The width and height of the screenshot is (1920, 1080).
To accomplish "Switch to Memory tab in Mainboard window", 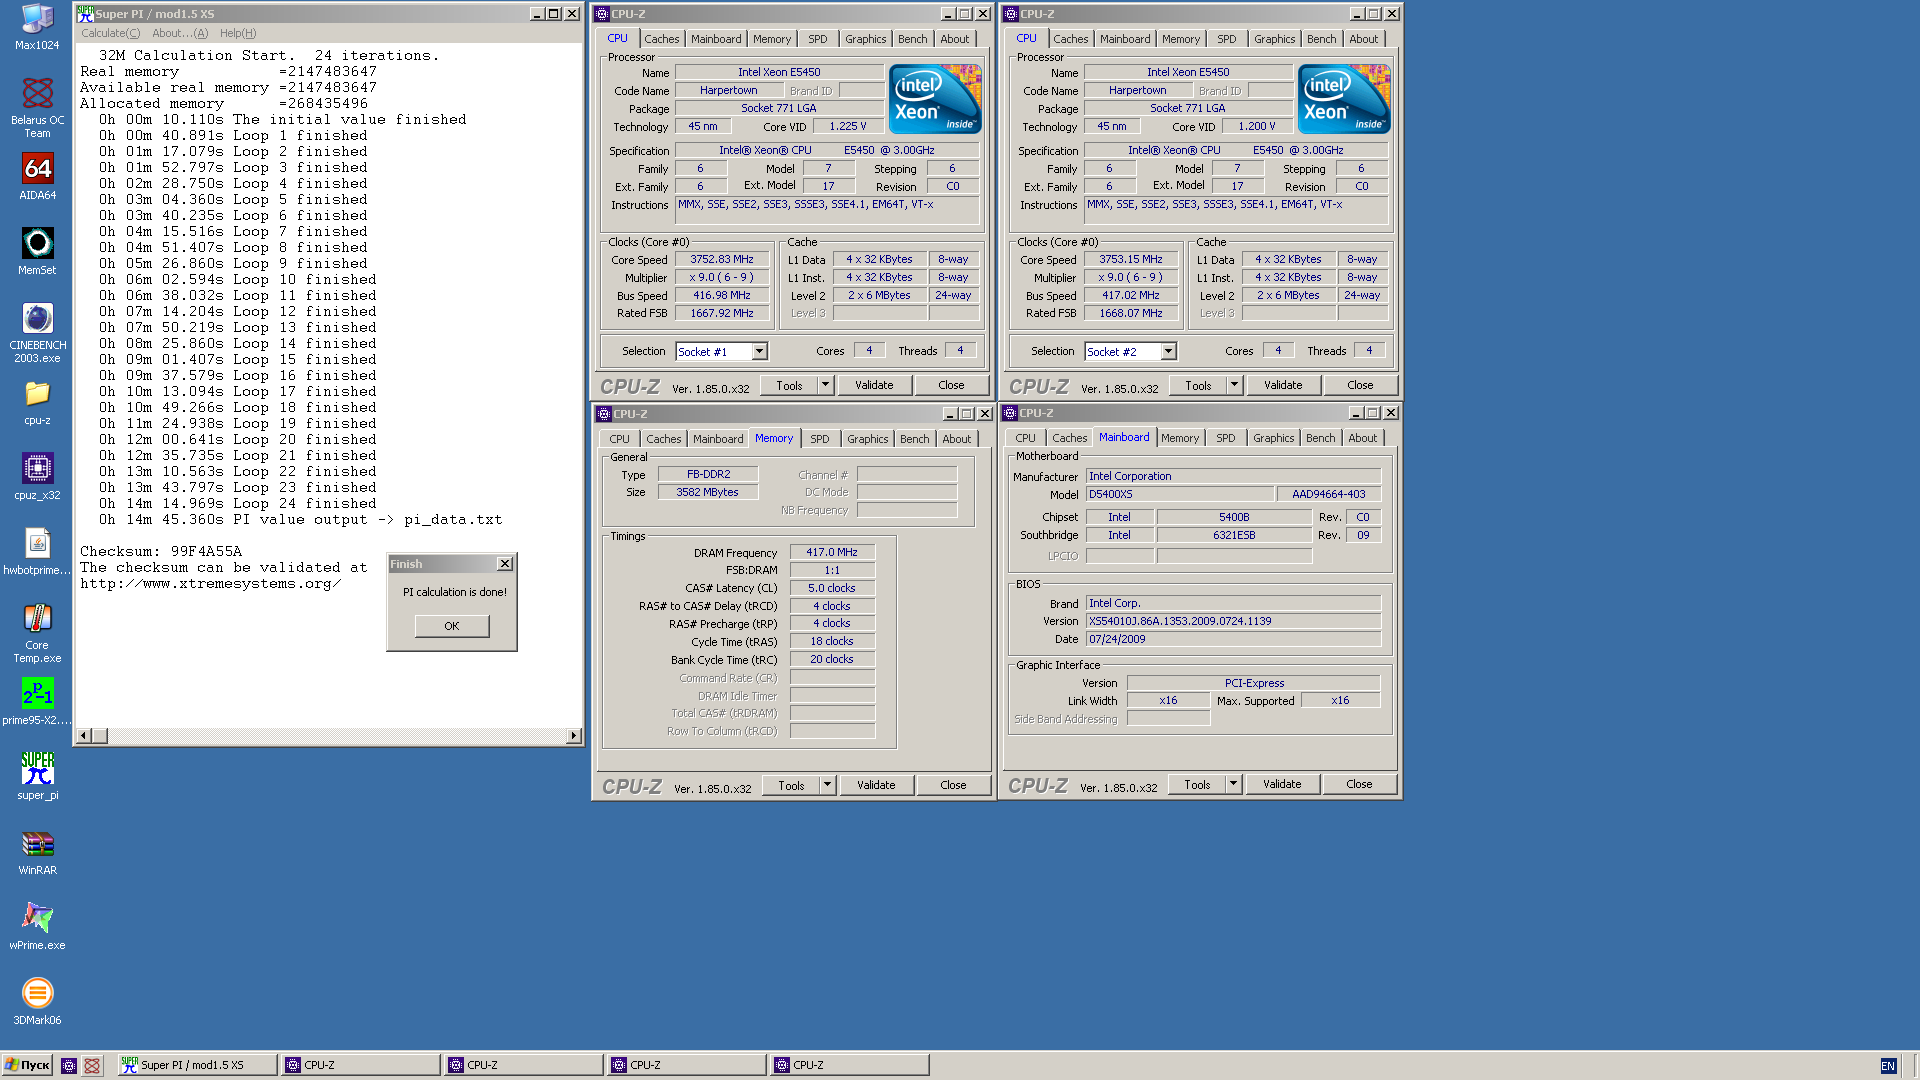I will point(1180,438).
